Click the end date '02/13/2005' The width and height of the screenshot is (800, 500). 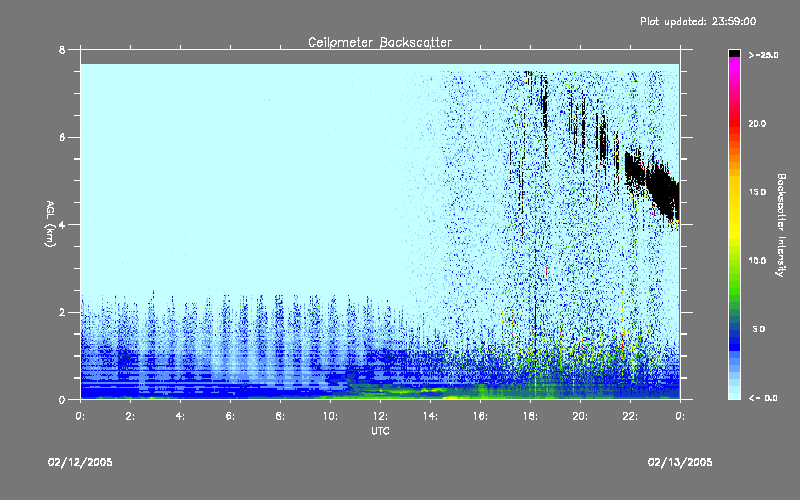pos(680,462)
